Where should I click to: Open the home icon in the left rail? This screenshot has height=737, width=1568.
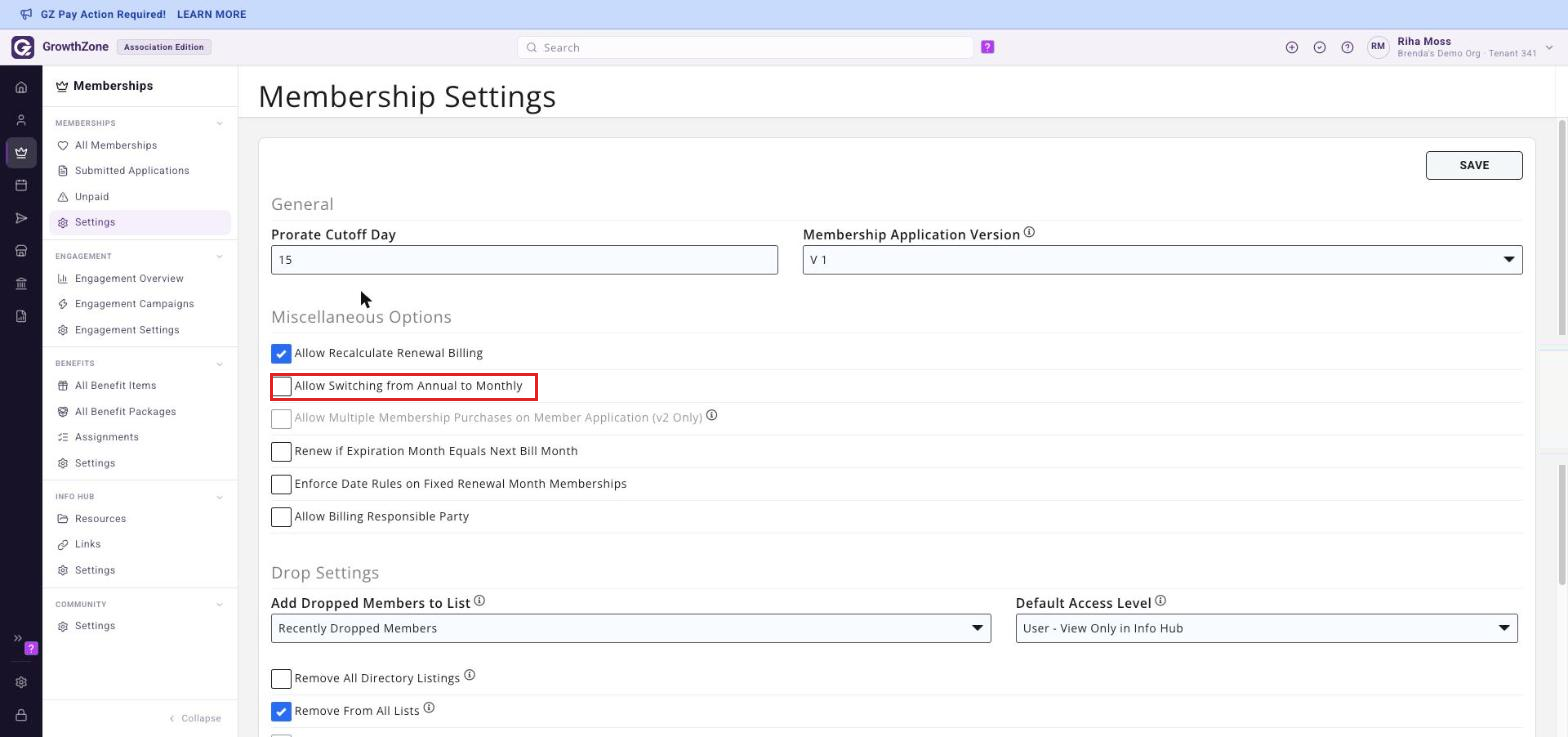click(x=21, y=87)
